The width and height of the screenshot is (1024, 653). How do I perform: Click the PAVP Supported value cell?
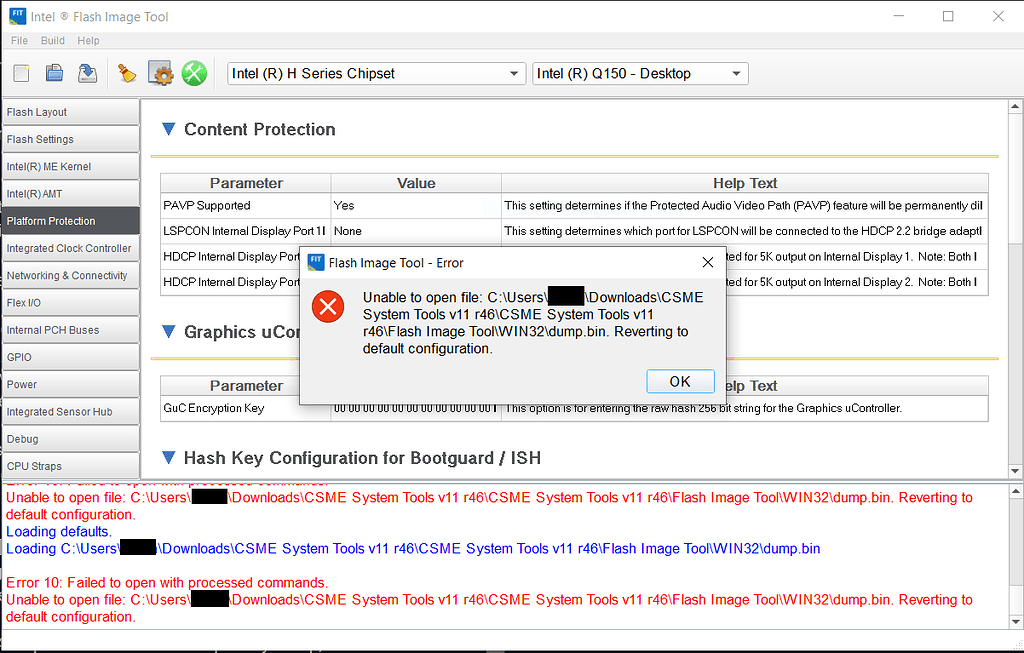[x=415, y=206]
